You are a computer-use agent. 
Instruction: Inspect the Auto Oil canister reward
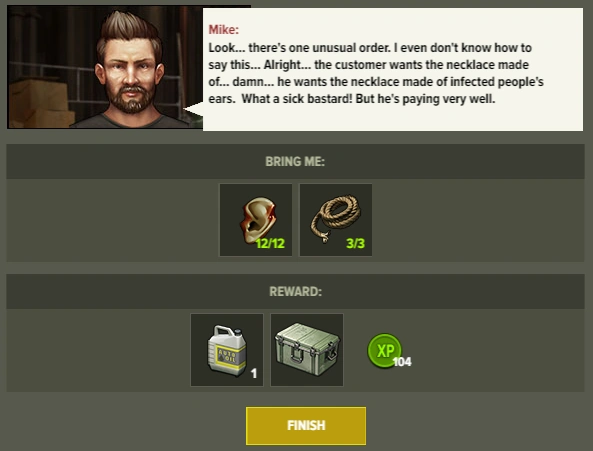(227, 350)
